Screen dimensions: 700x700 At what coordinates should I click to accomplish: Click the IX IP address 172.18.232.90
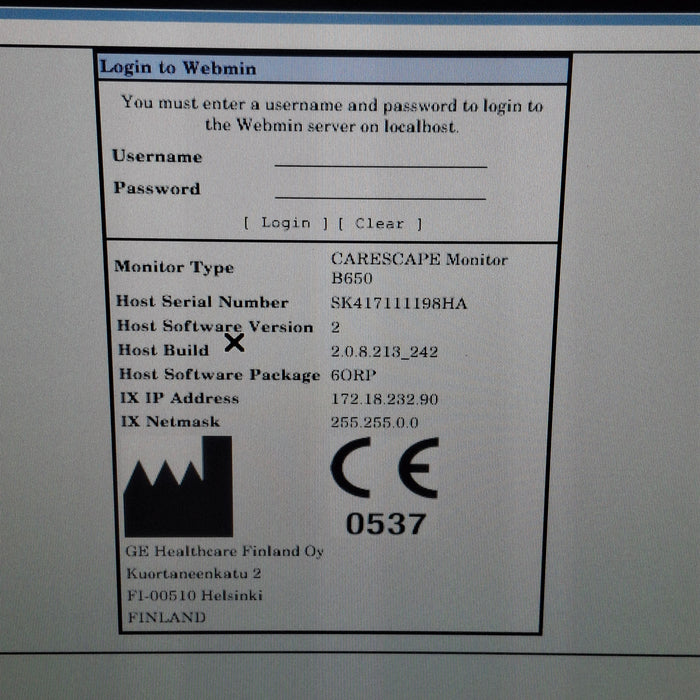pos(384,399)
